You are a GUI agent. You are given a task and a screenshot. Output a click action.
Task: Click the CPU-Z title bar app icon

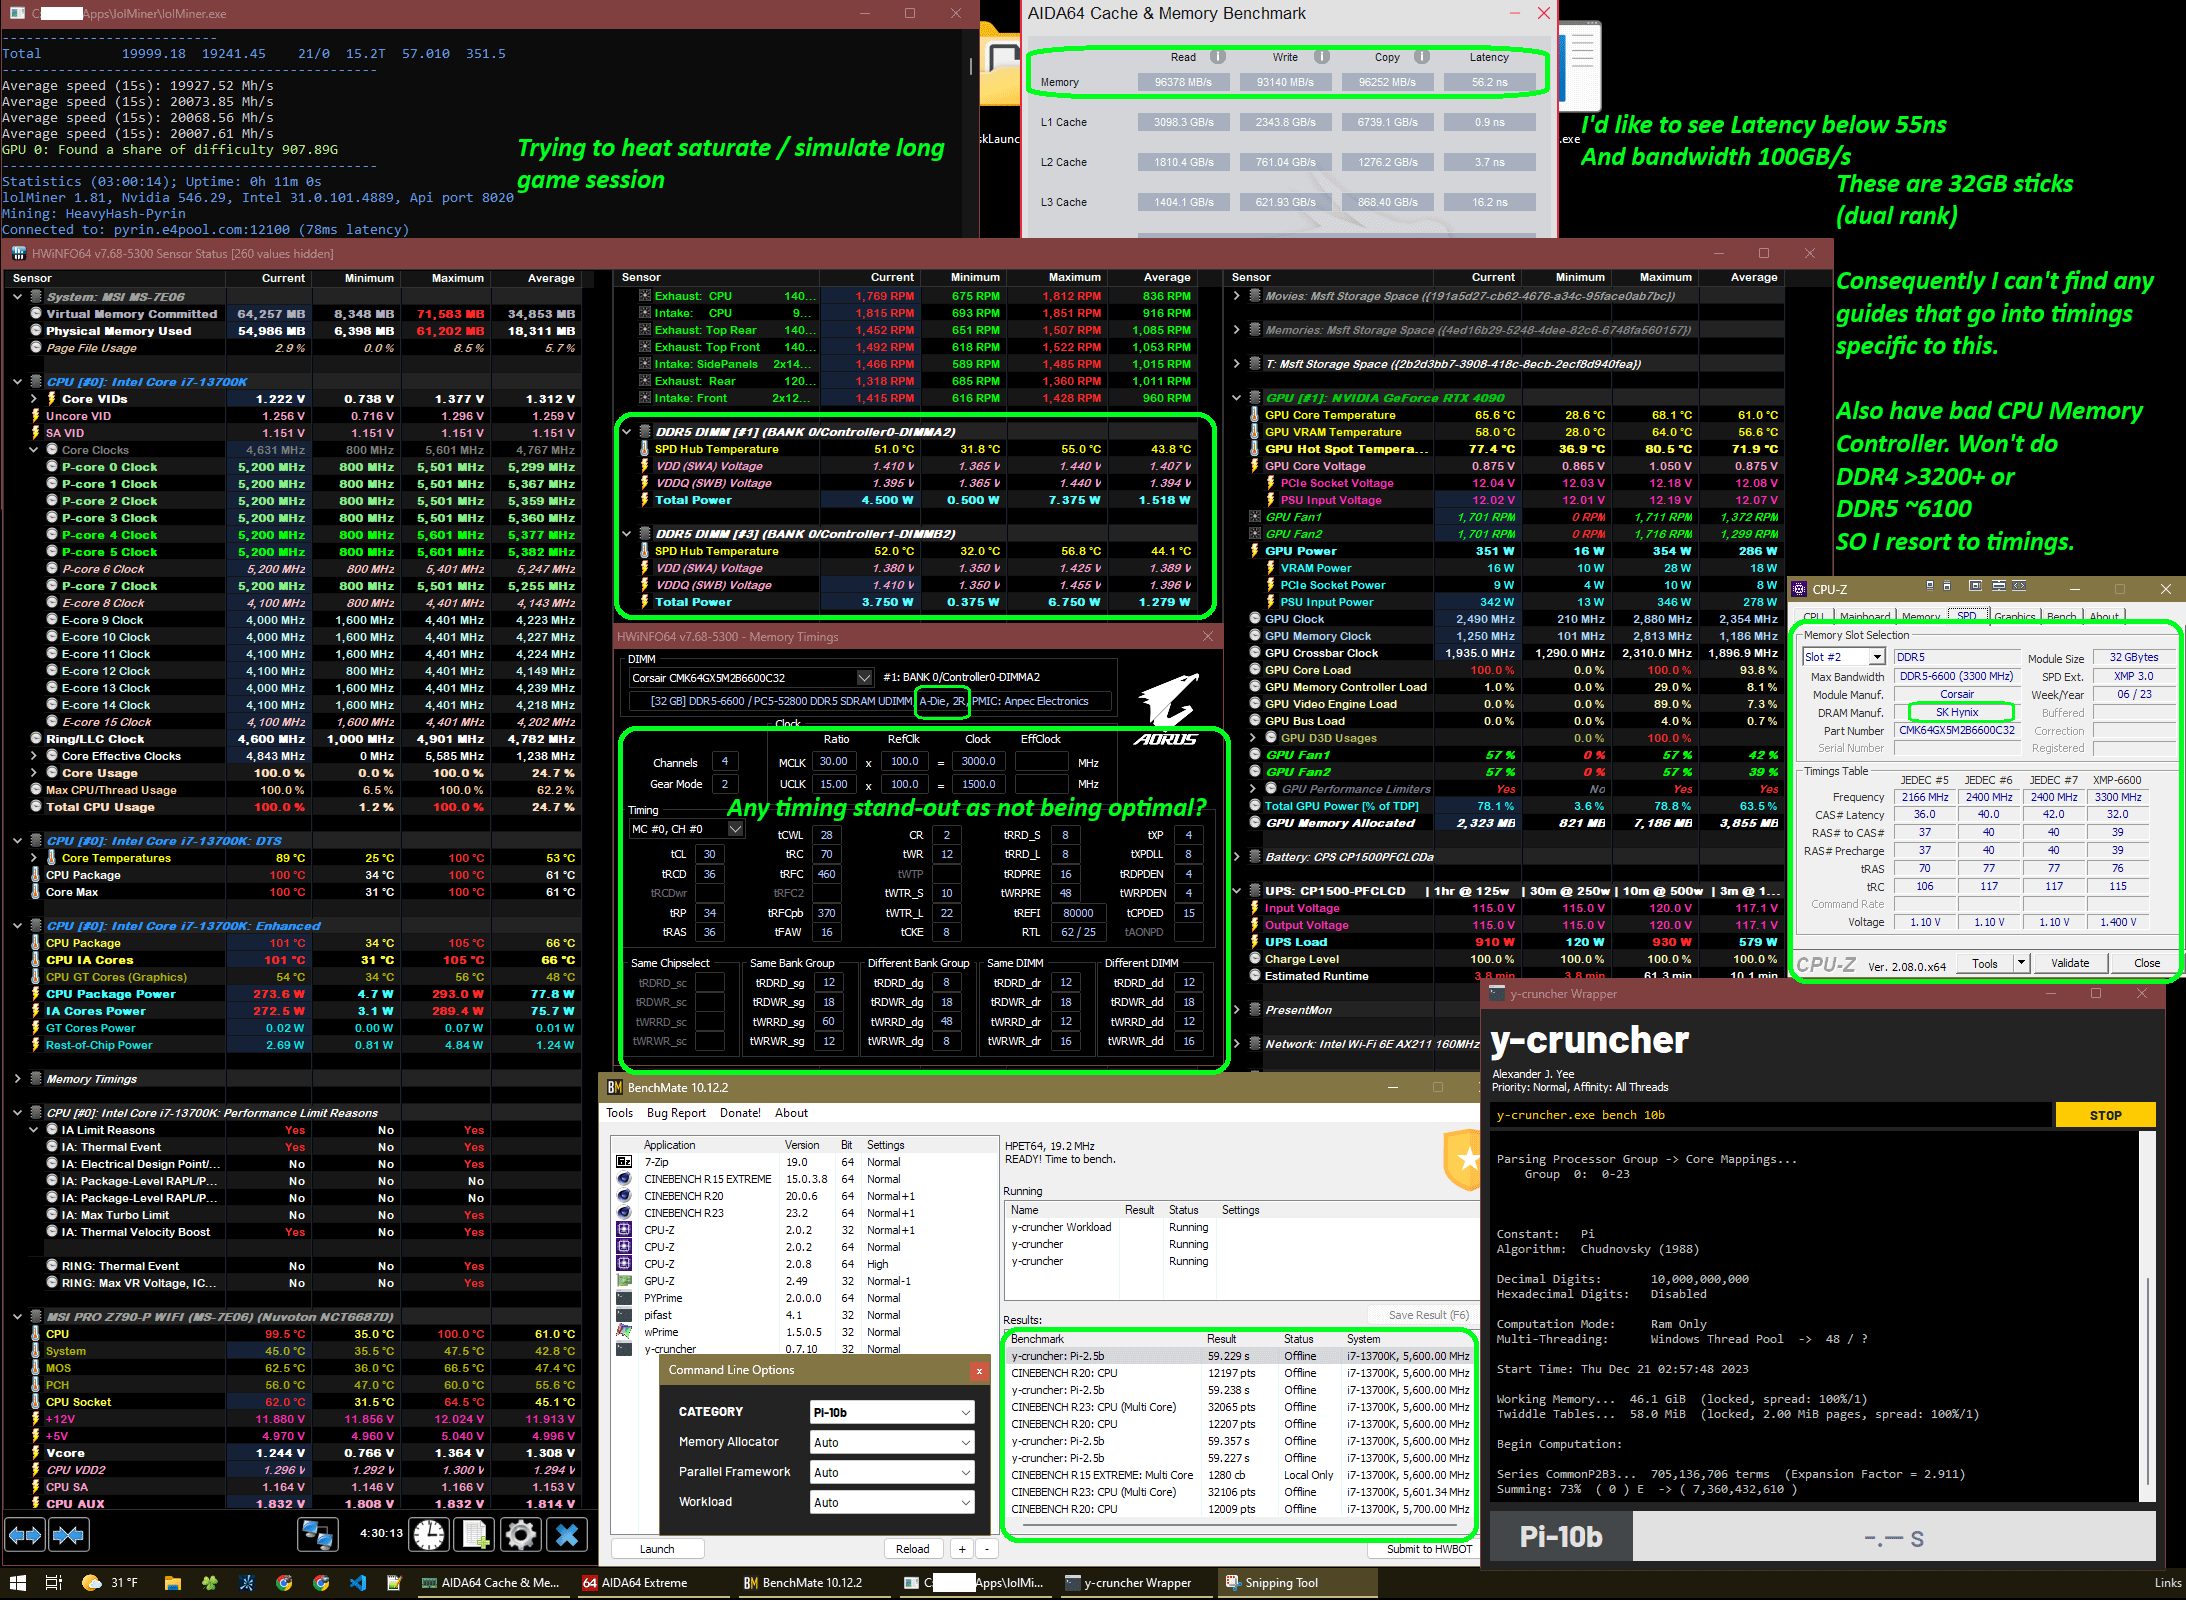(x=1799, y=589)
